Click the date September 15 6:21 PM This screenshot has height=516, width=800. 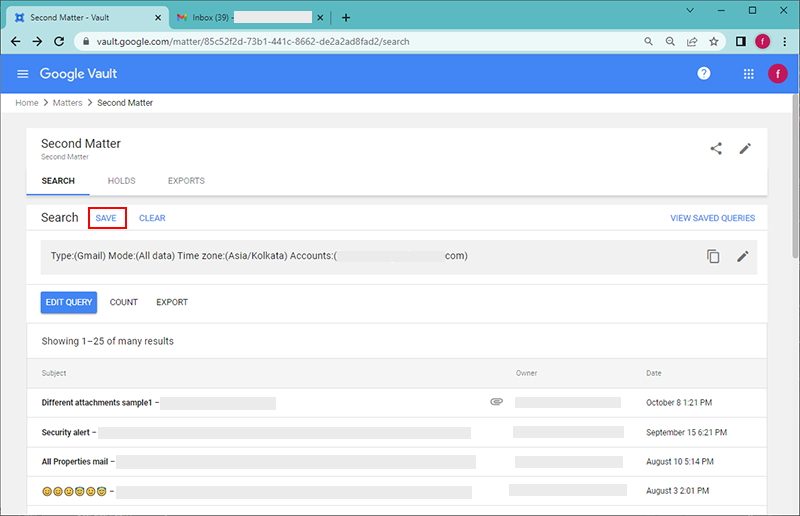click(x=686, y=432)
